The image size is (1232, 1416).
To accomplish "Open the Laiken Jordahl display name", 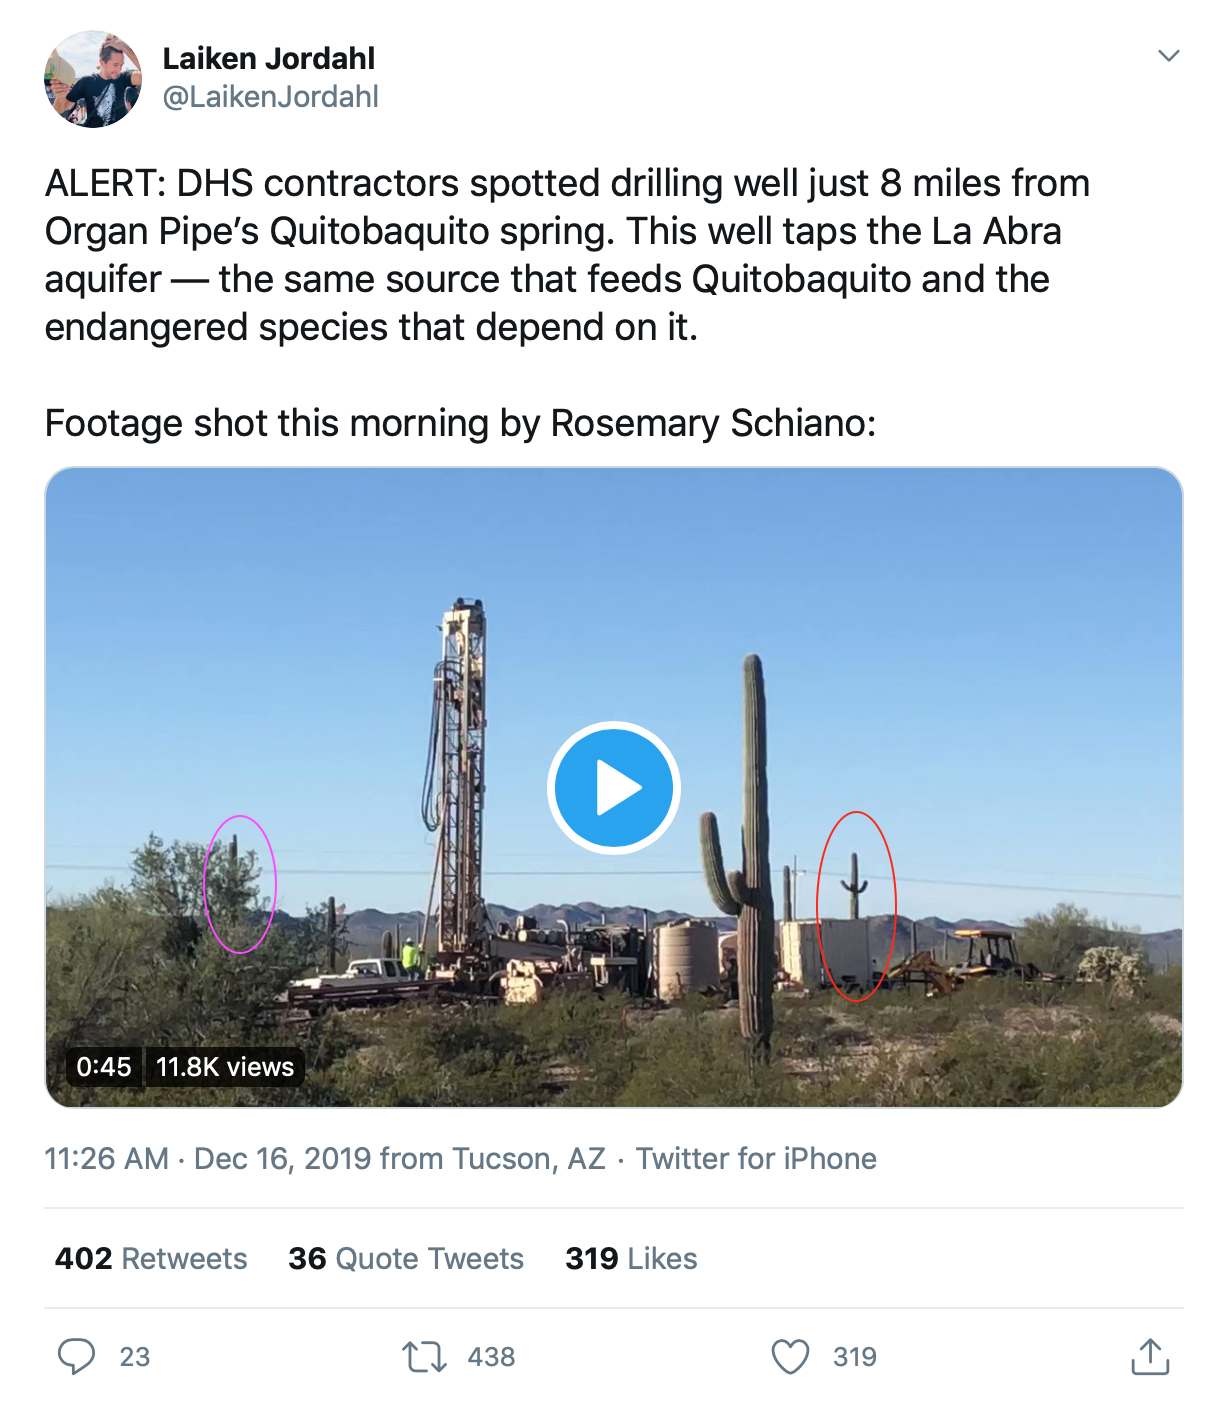I will 269,58.
